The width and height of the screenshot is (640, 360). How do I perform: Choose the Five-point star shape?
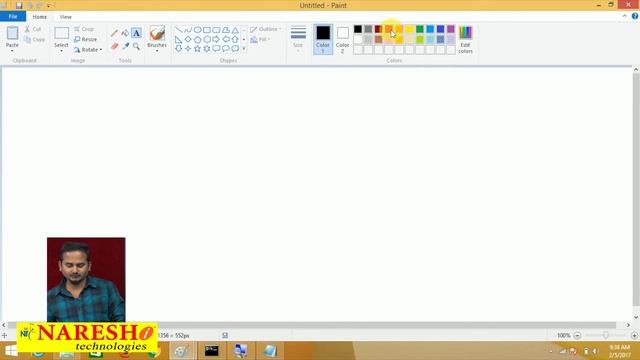[x=197, y=49]
